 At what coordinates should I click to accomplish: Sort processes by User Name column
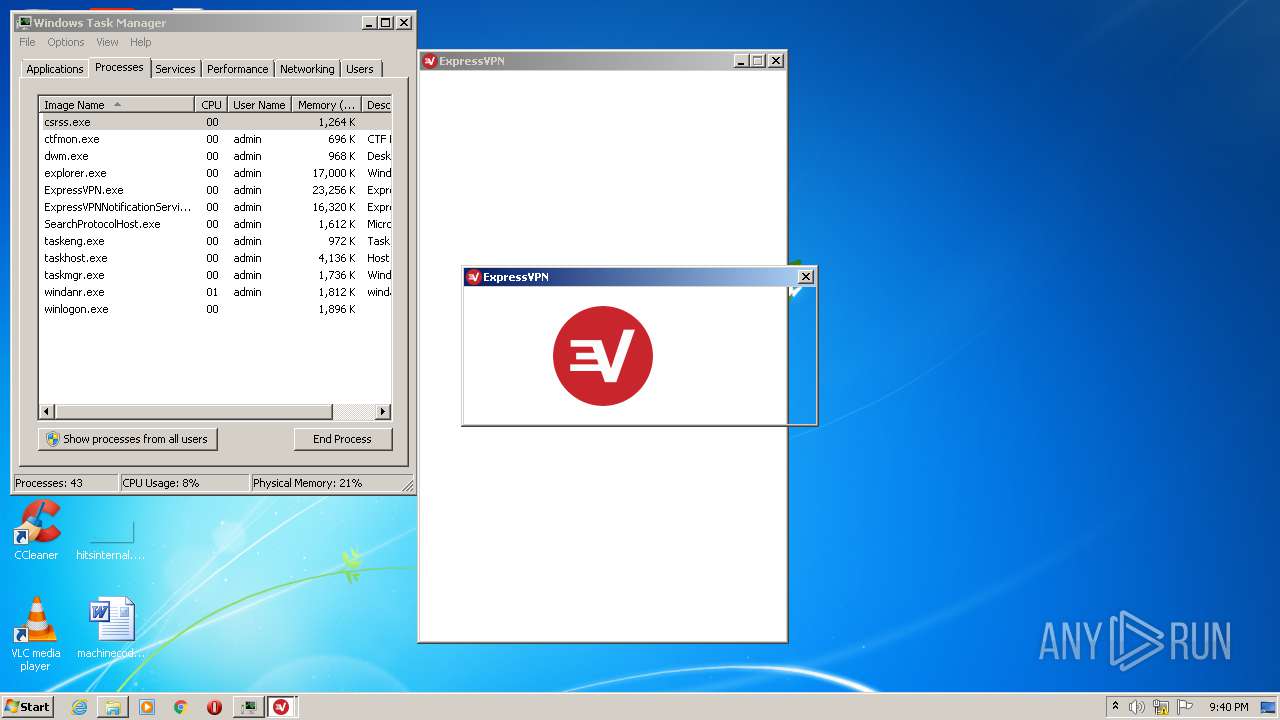tap(259, 105)
